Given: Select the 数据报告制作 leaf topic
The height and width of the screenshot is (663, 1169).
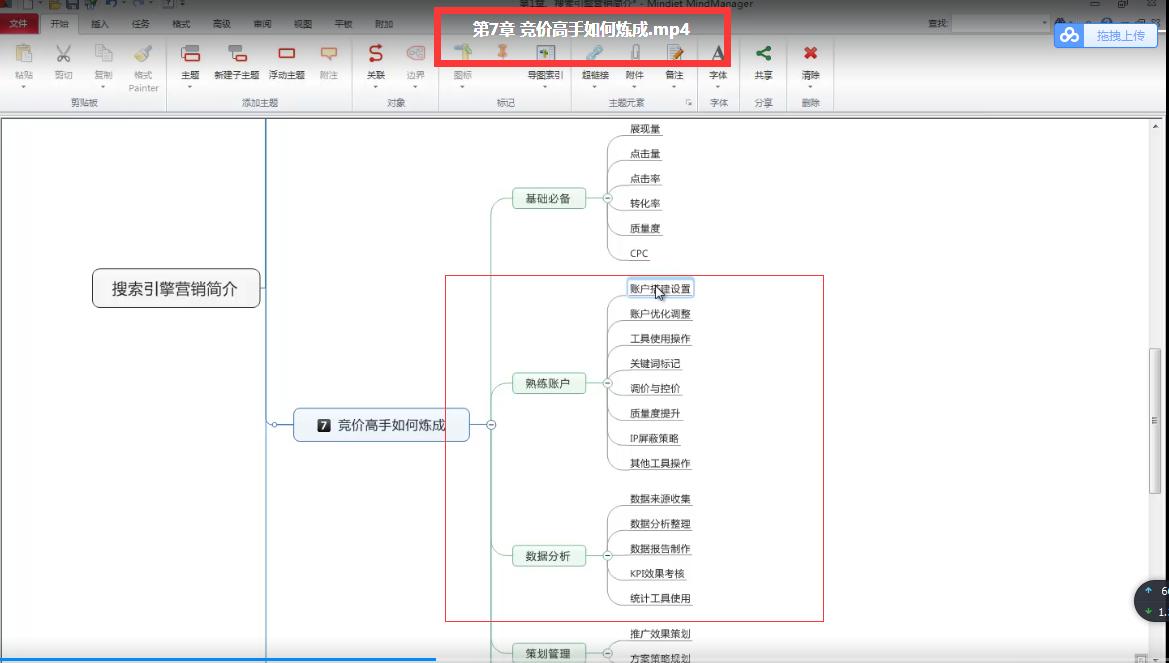Looking at the screenshot, I should 661,549.
